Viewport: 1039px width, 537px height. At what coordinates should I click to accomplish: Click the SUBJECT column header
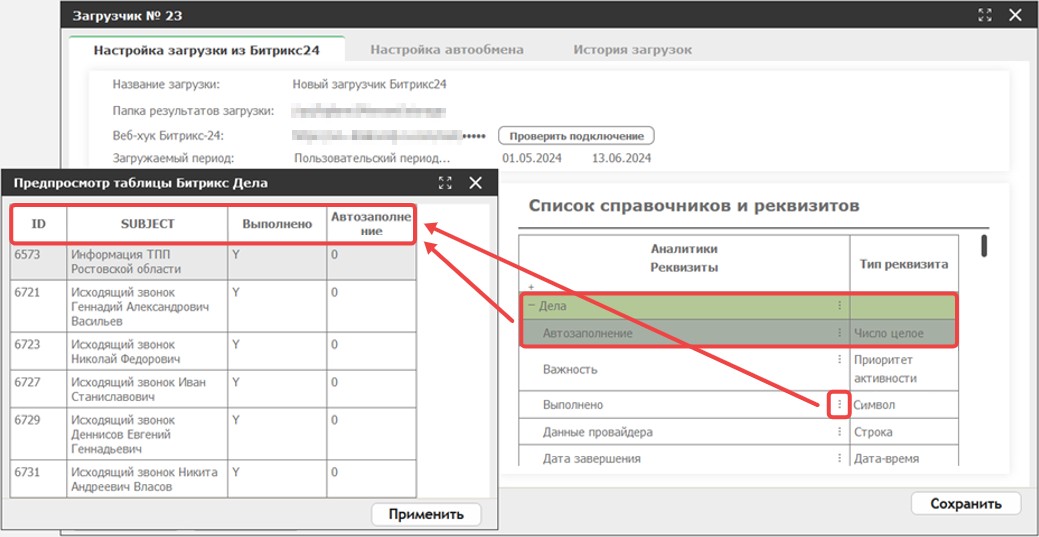click(147, 224)
